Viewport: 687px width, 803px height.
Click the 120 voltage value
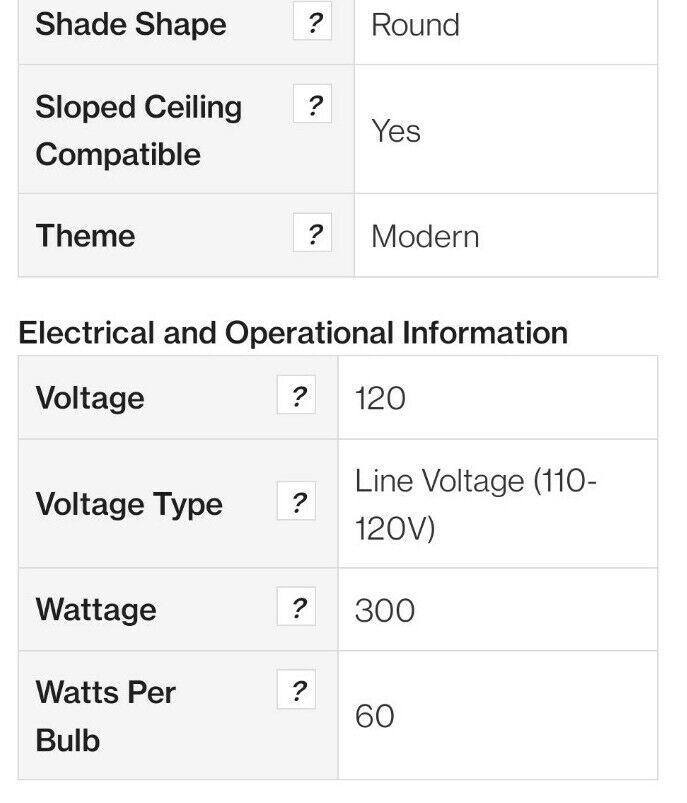380,398
